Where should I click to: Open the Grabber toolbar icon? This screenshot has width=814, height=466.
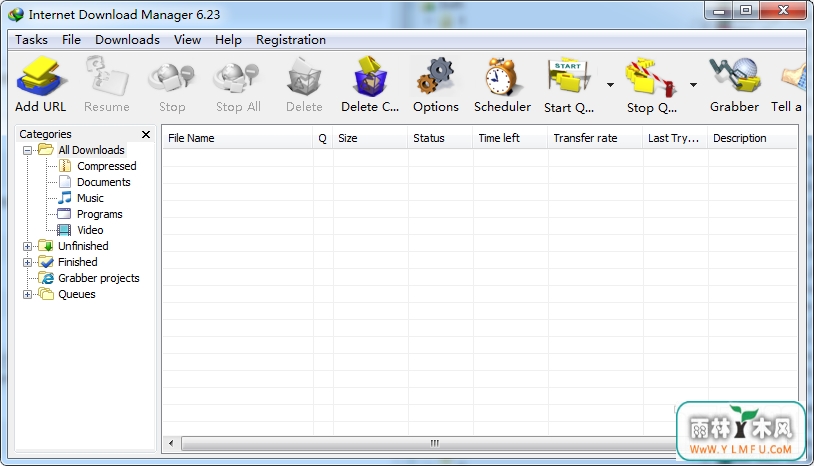735,76
